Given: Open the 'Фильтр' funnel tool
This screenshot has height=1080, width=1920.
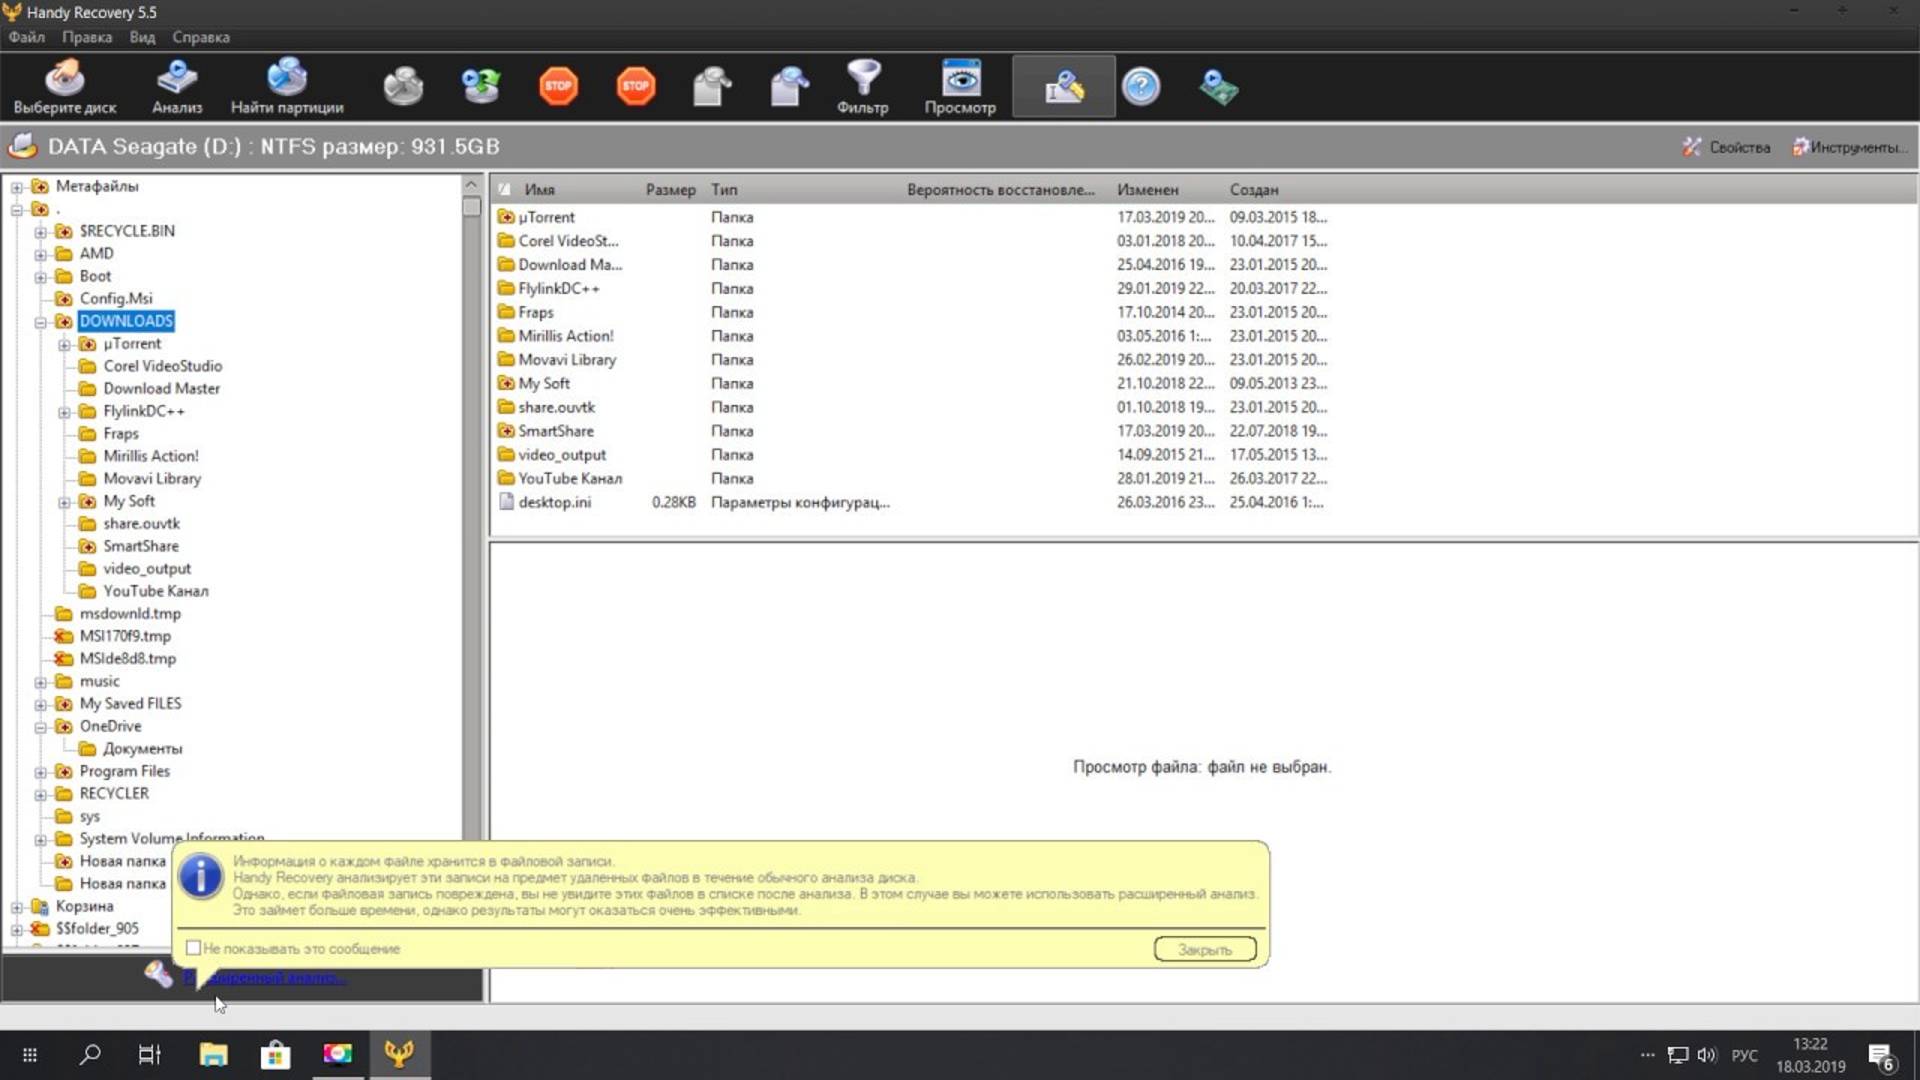Looking at the screenshot, I should coord(862,87).
